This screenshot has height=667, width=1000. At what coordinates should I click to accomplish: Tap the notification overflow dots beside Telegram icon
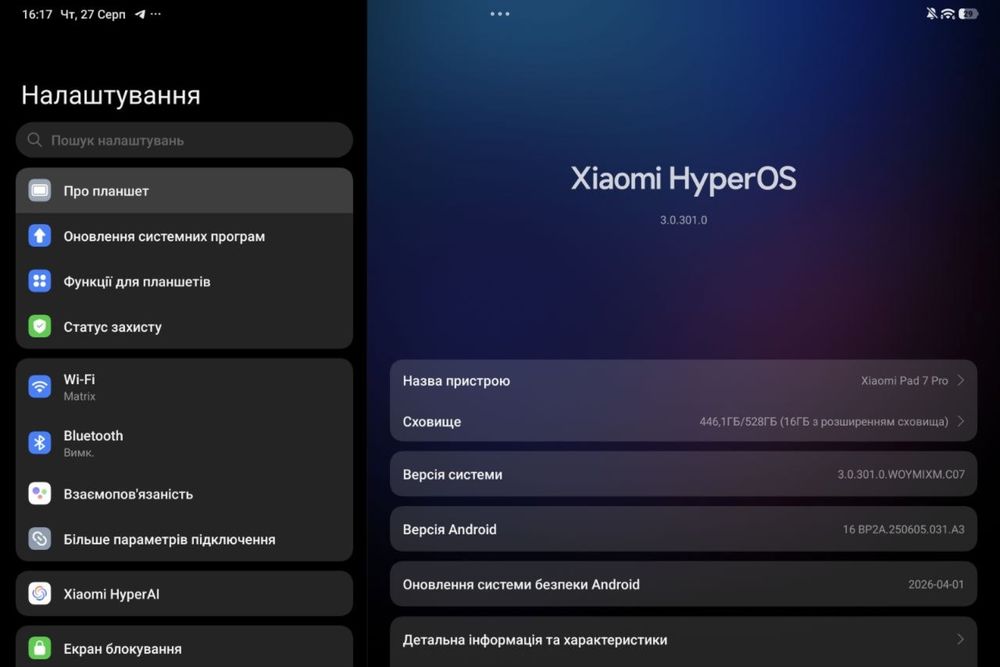pos(156,14)
